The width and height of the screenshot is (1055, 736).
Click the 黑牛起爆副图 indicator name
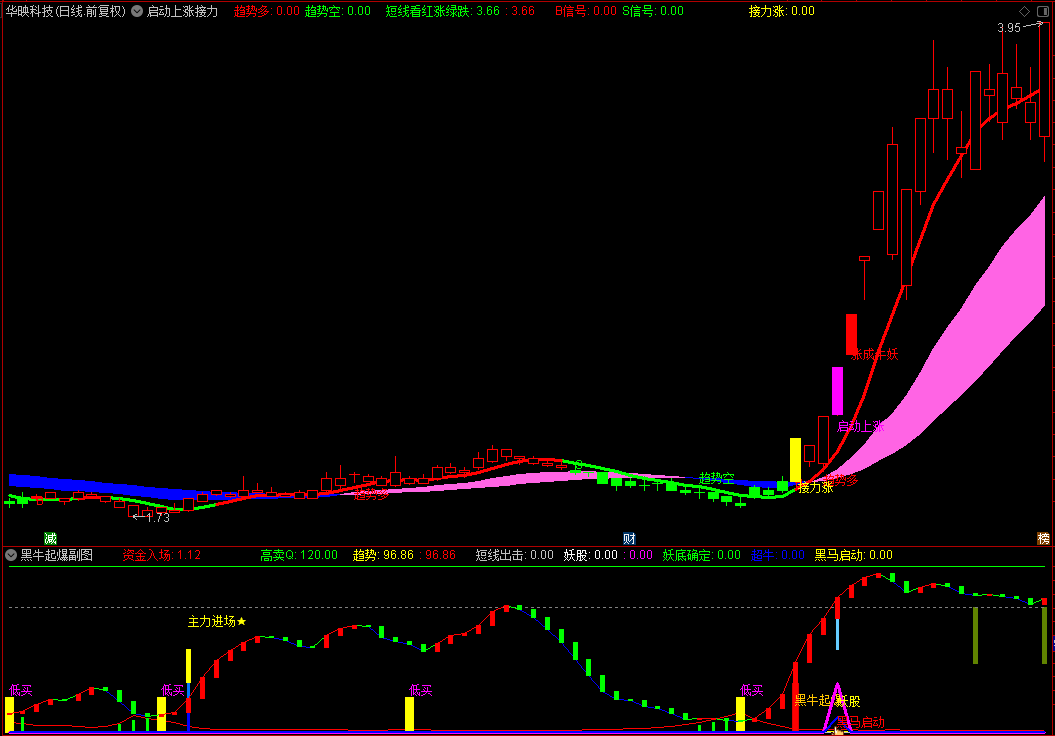(x=57, y=555)
